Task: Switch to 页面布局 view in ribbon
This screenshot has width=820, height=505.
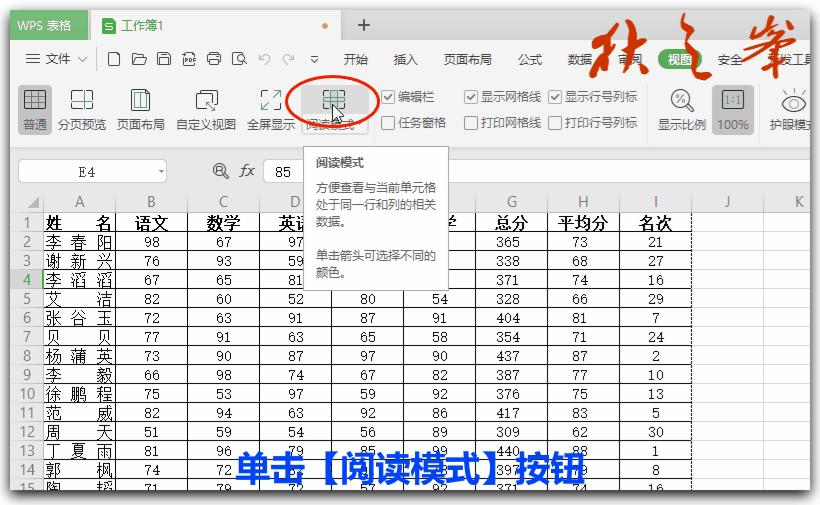Action: 141,110
